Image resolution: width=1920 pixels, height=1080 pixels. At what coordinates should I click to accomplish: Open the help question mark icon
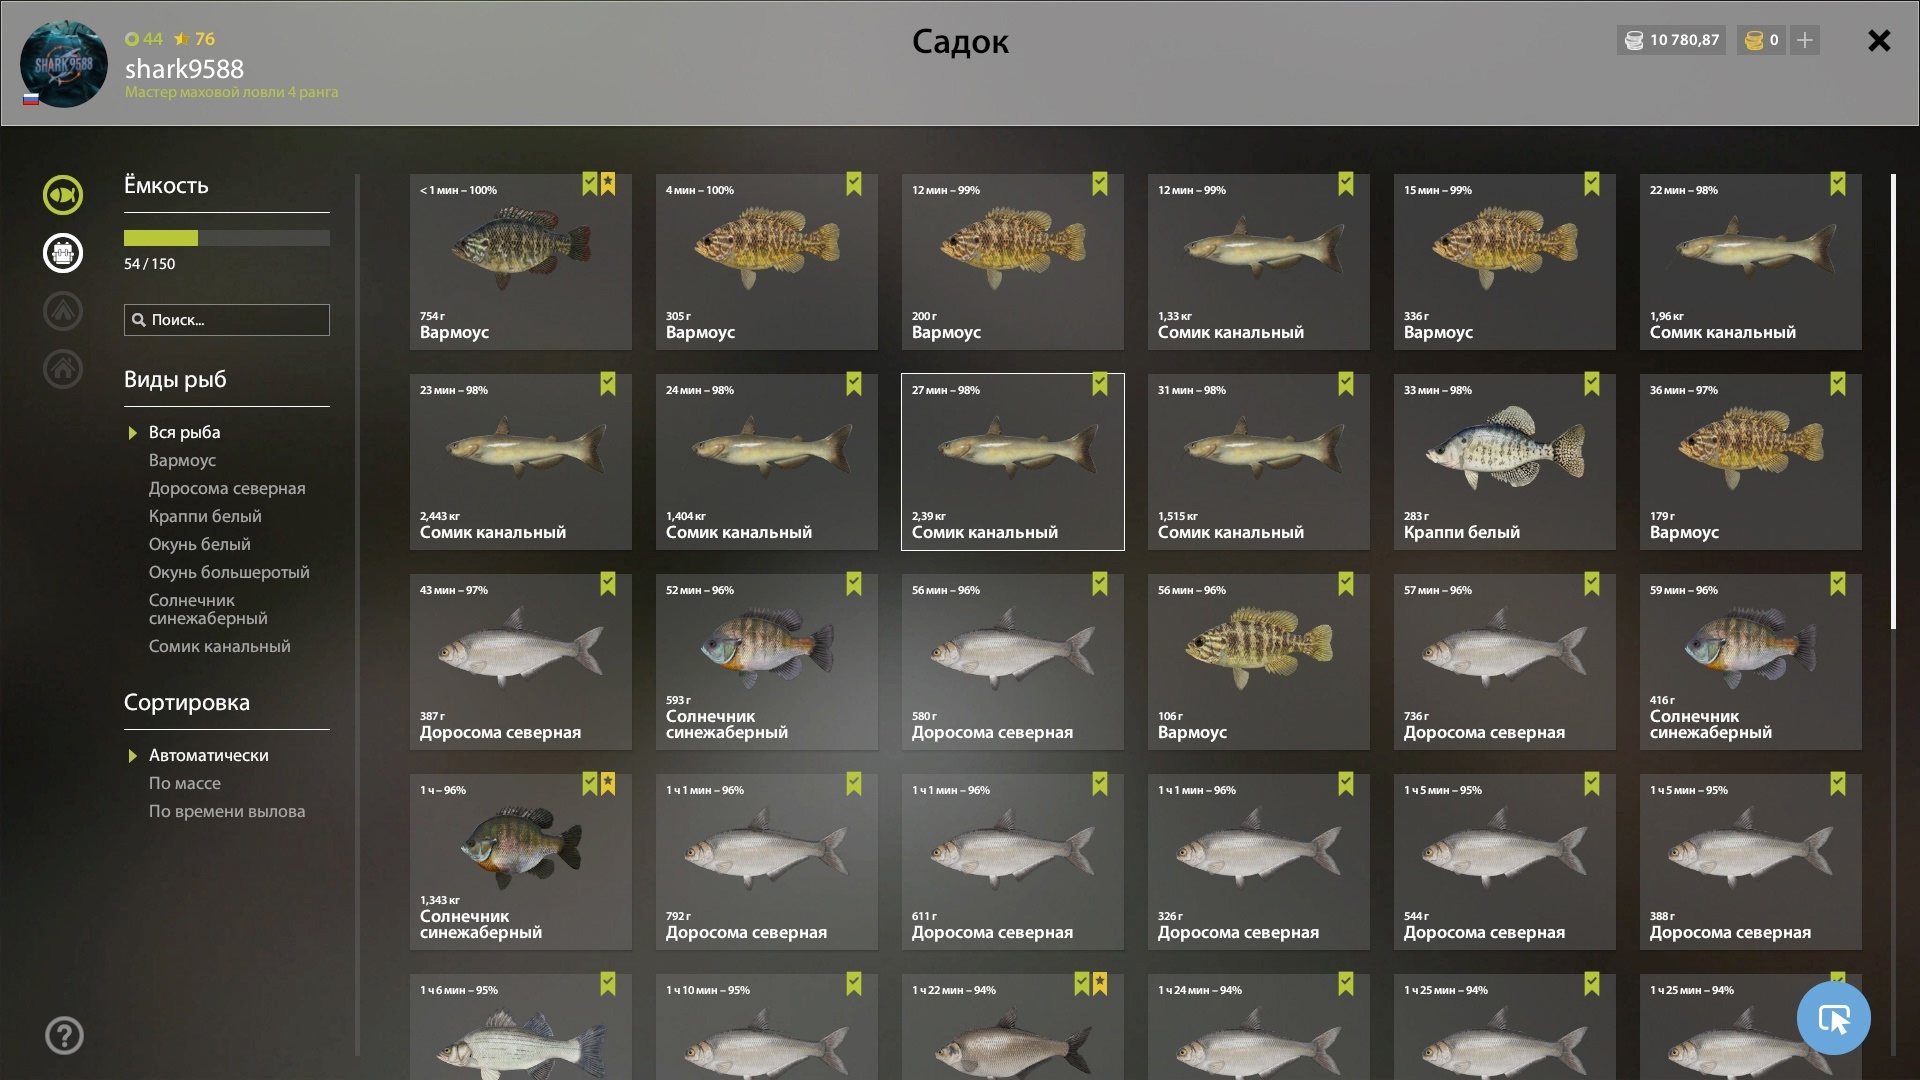point(64,1036)
